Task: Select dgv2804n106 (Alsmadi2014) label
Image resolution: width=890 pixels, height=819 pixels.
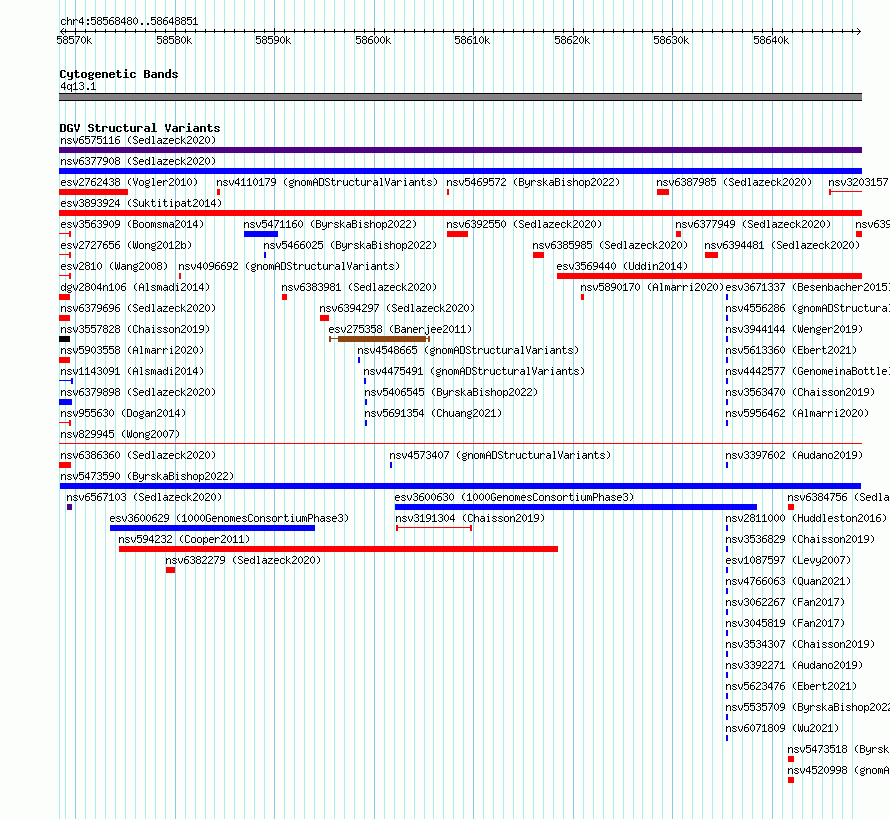Action: (x=135, y=287)
